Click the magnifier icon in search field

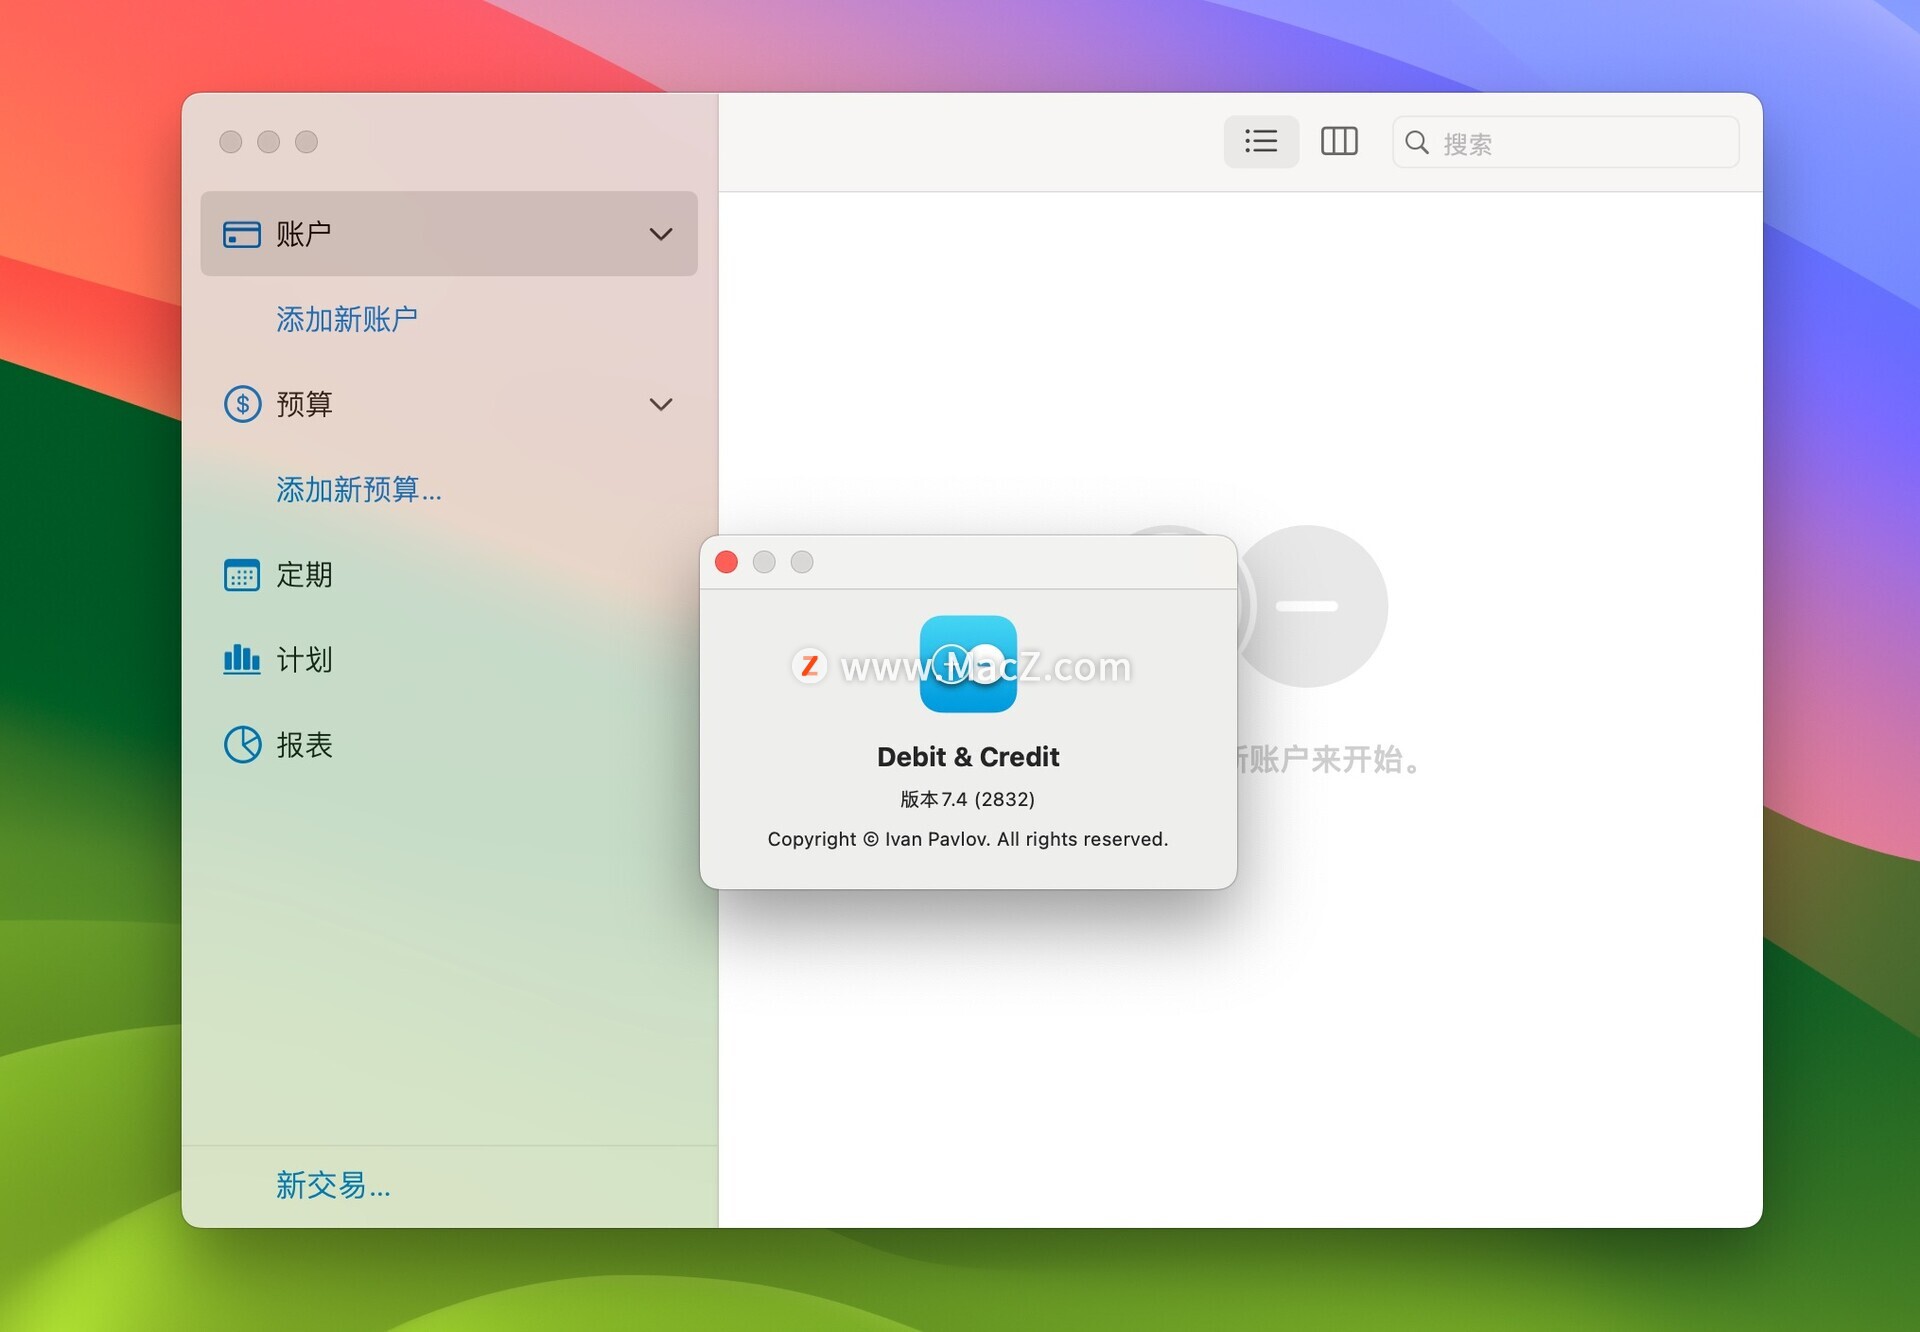point(1416,142)
